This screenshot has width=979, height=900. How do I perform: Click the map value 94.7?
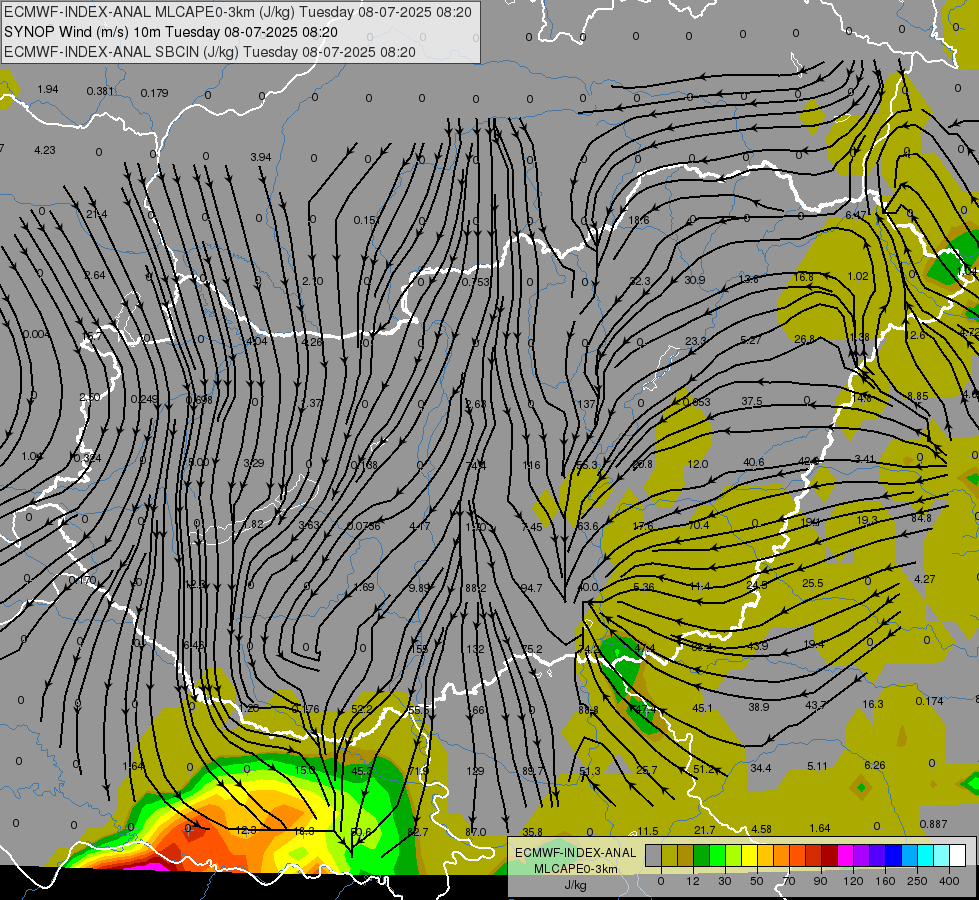click(x=531, y=588)
